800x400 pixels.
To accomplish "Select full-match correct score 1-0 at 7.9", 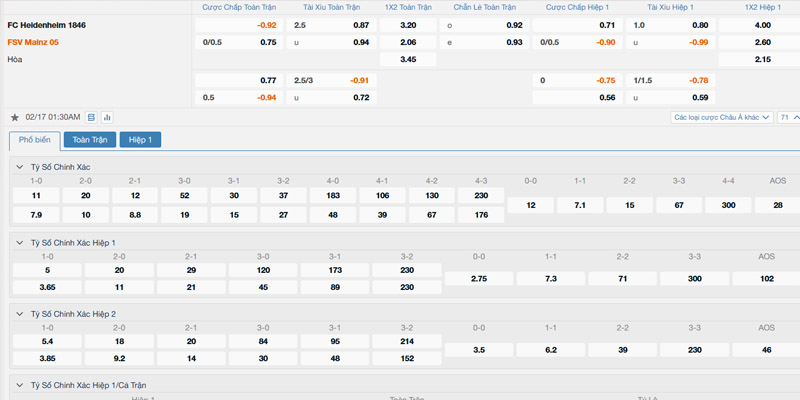I will click(x=36, y=215).
